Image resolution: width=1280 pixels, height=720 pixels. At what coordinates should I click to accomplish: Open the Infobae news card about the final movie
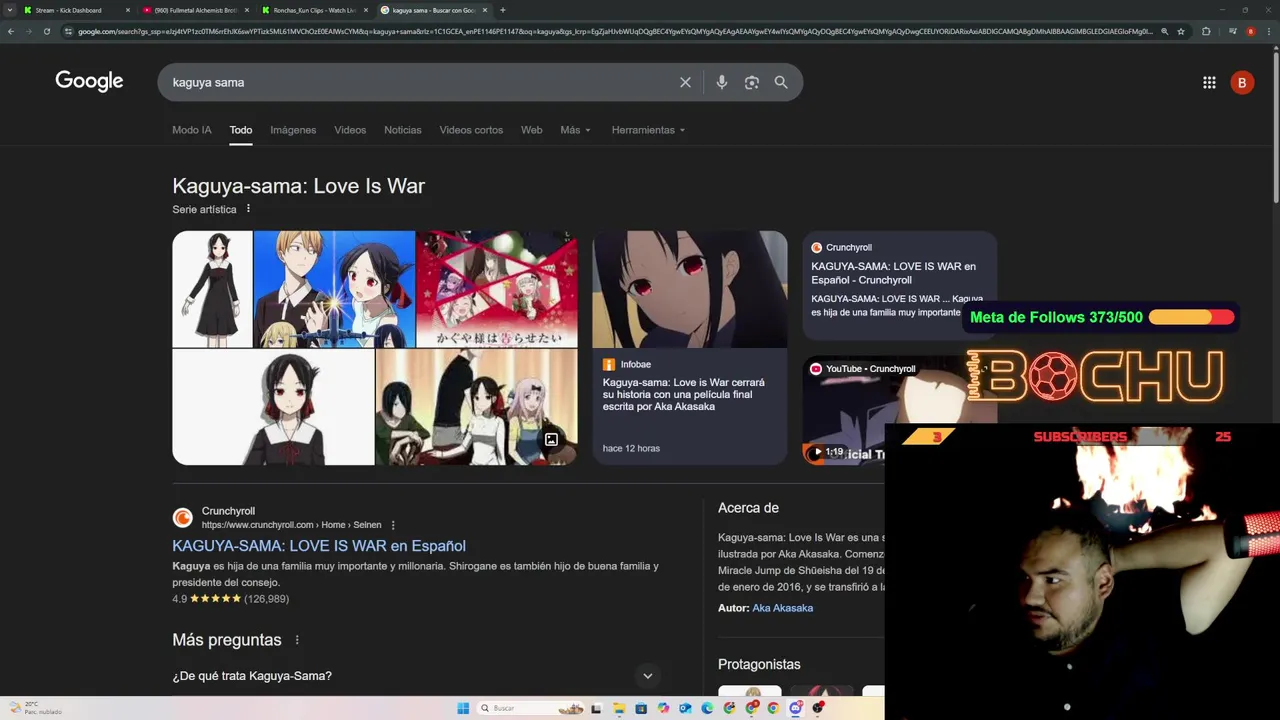[690, 348]
